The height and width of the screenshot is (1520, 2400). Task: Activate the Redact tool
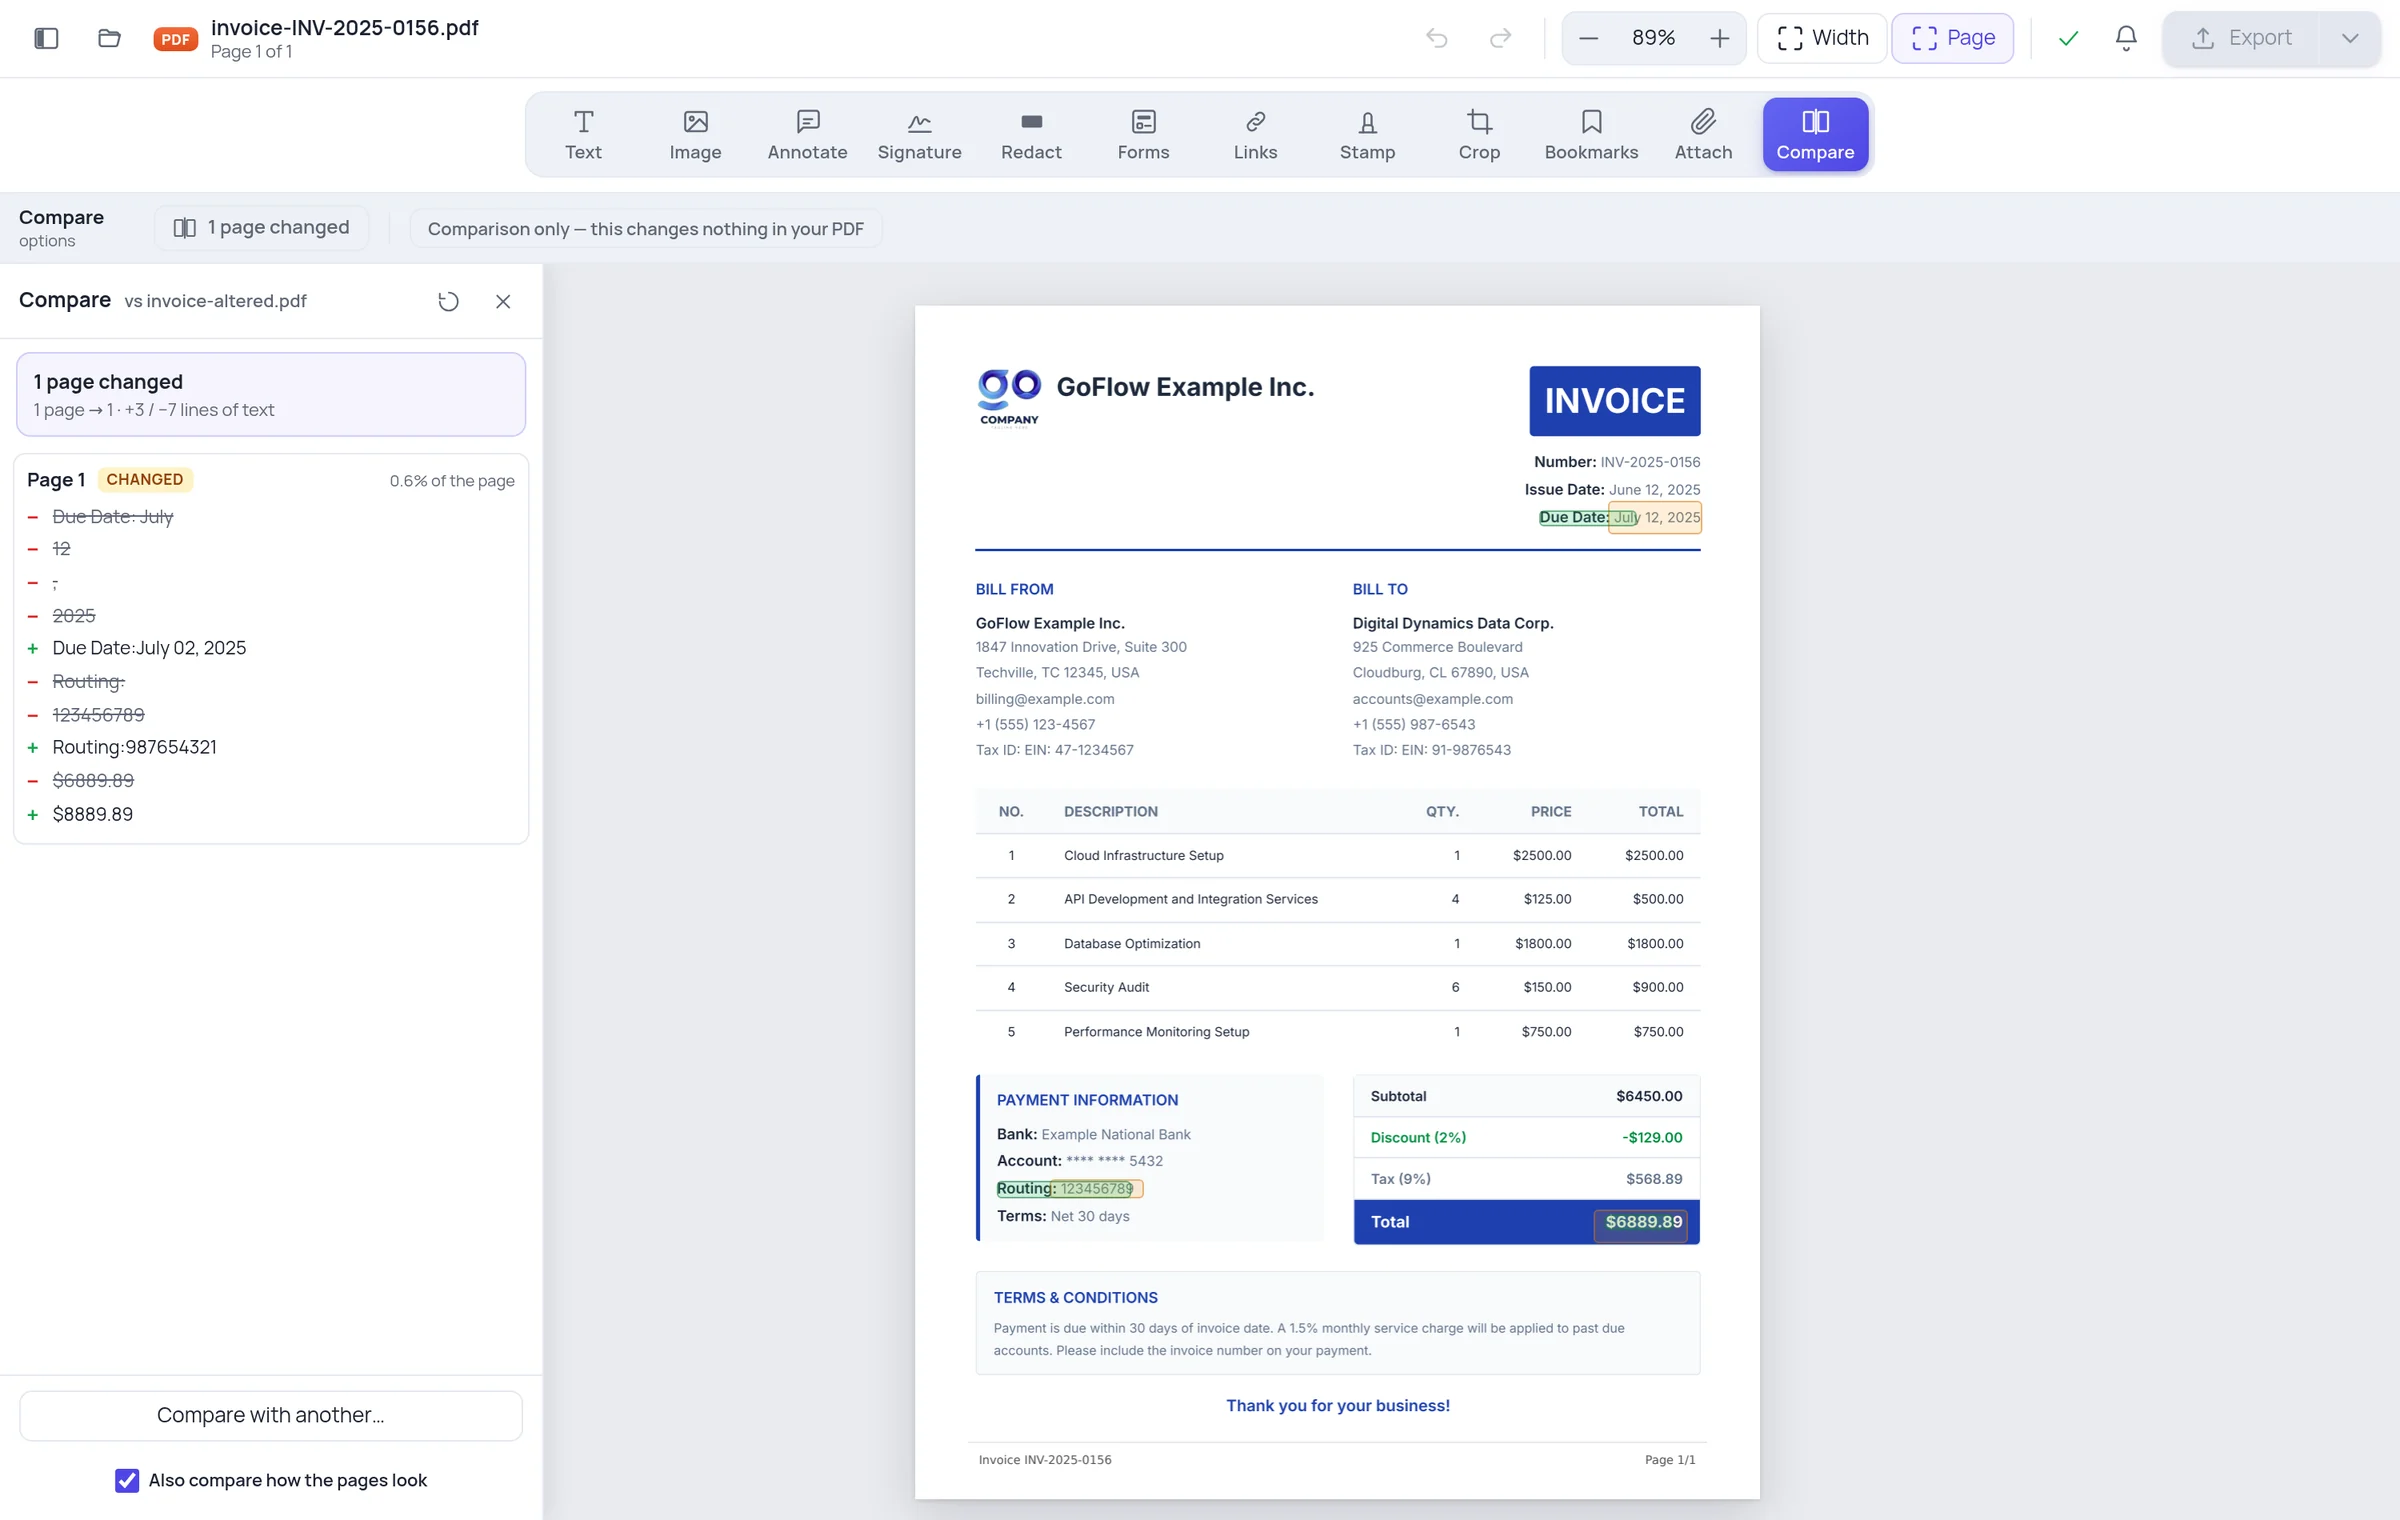(1031, 134)
